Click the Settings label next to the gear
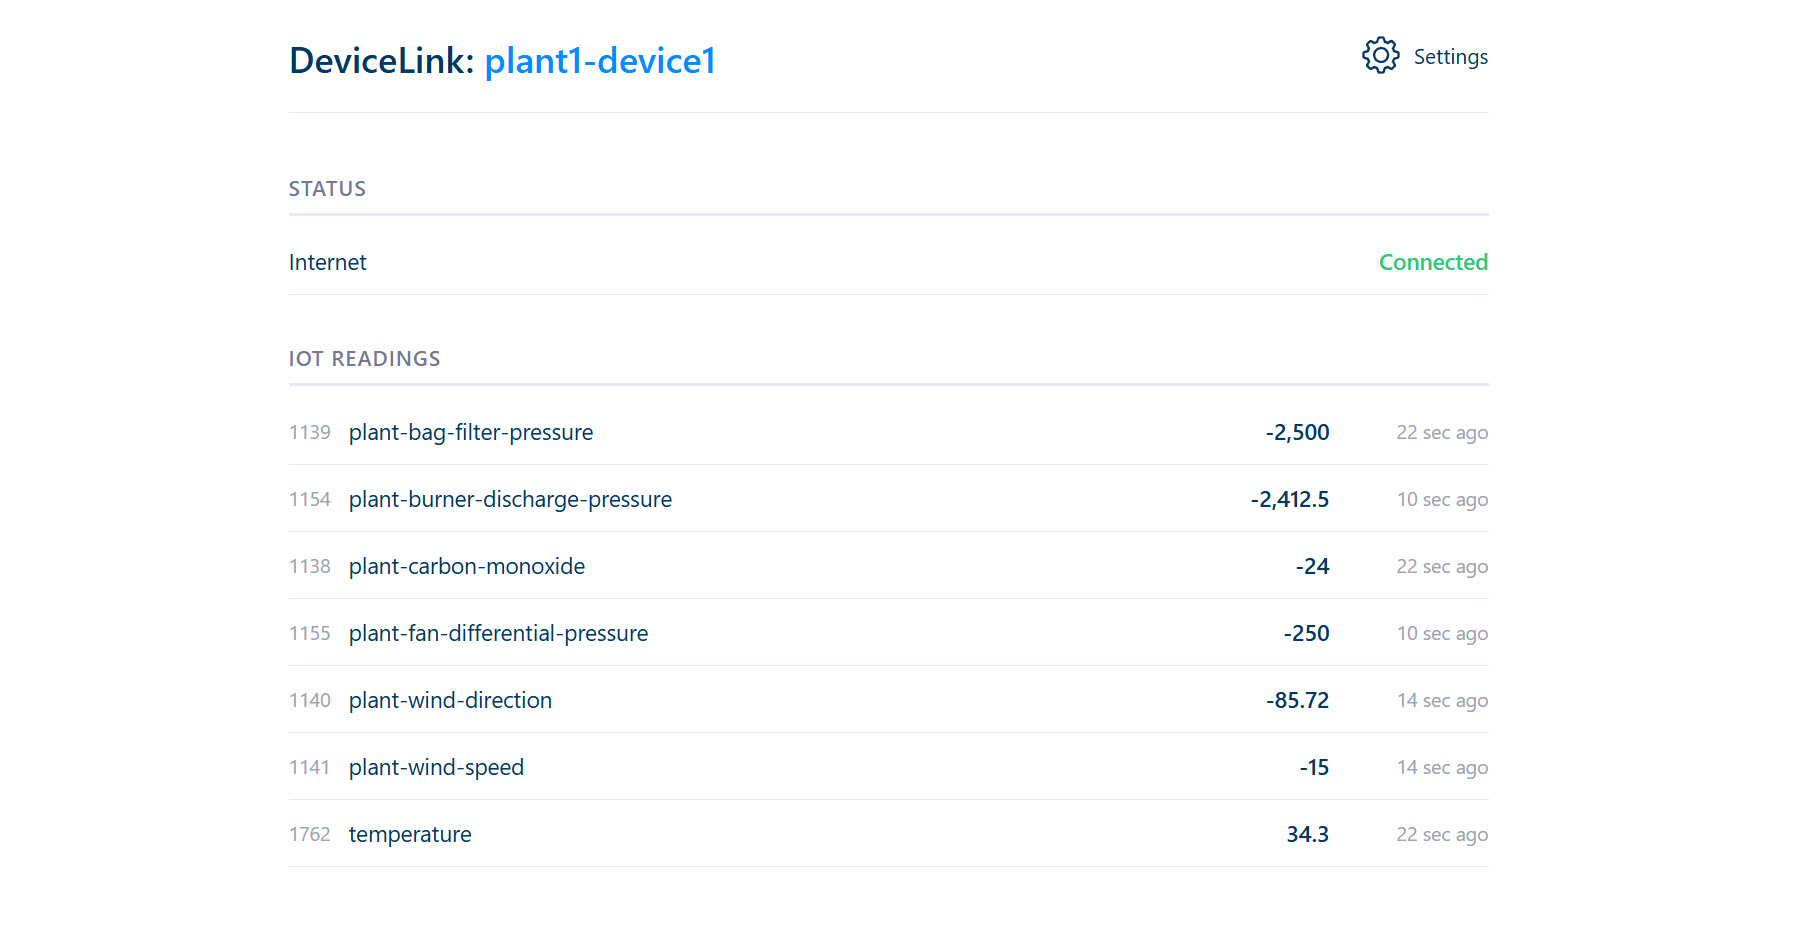 1451,57
